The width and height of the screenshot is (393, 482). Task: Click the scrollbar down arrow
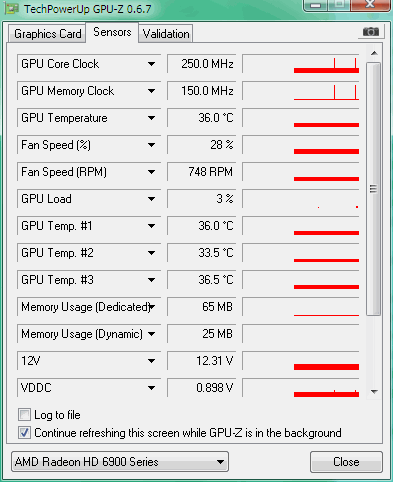[x=374, y=392]
